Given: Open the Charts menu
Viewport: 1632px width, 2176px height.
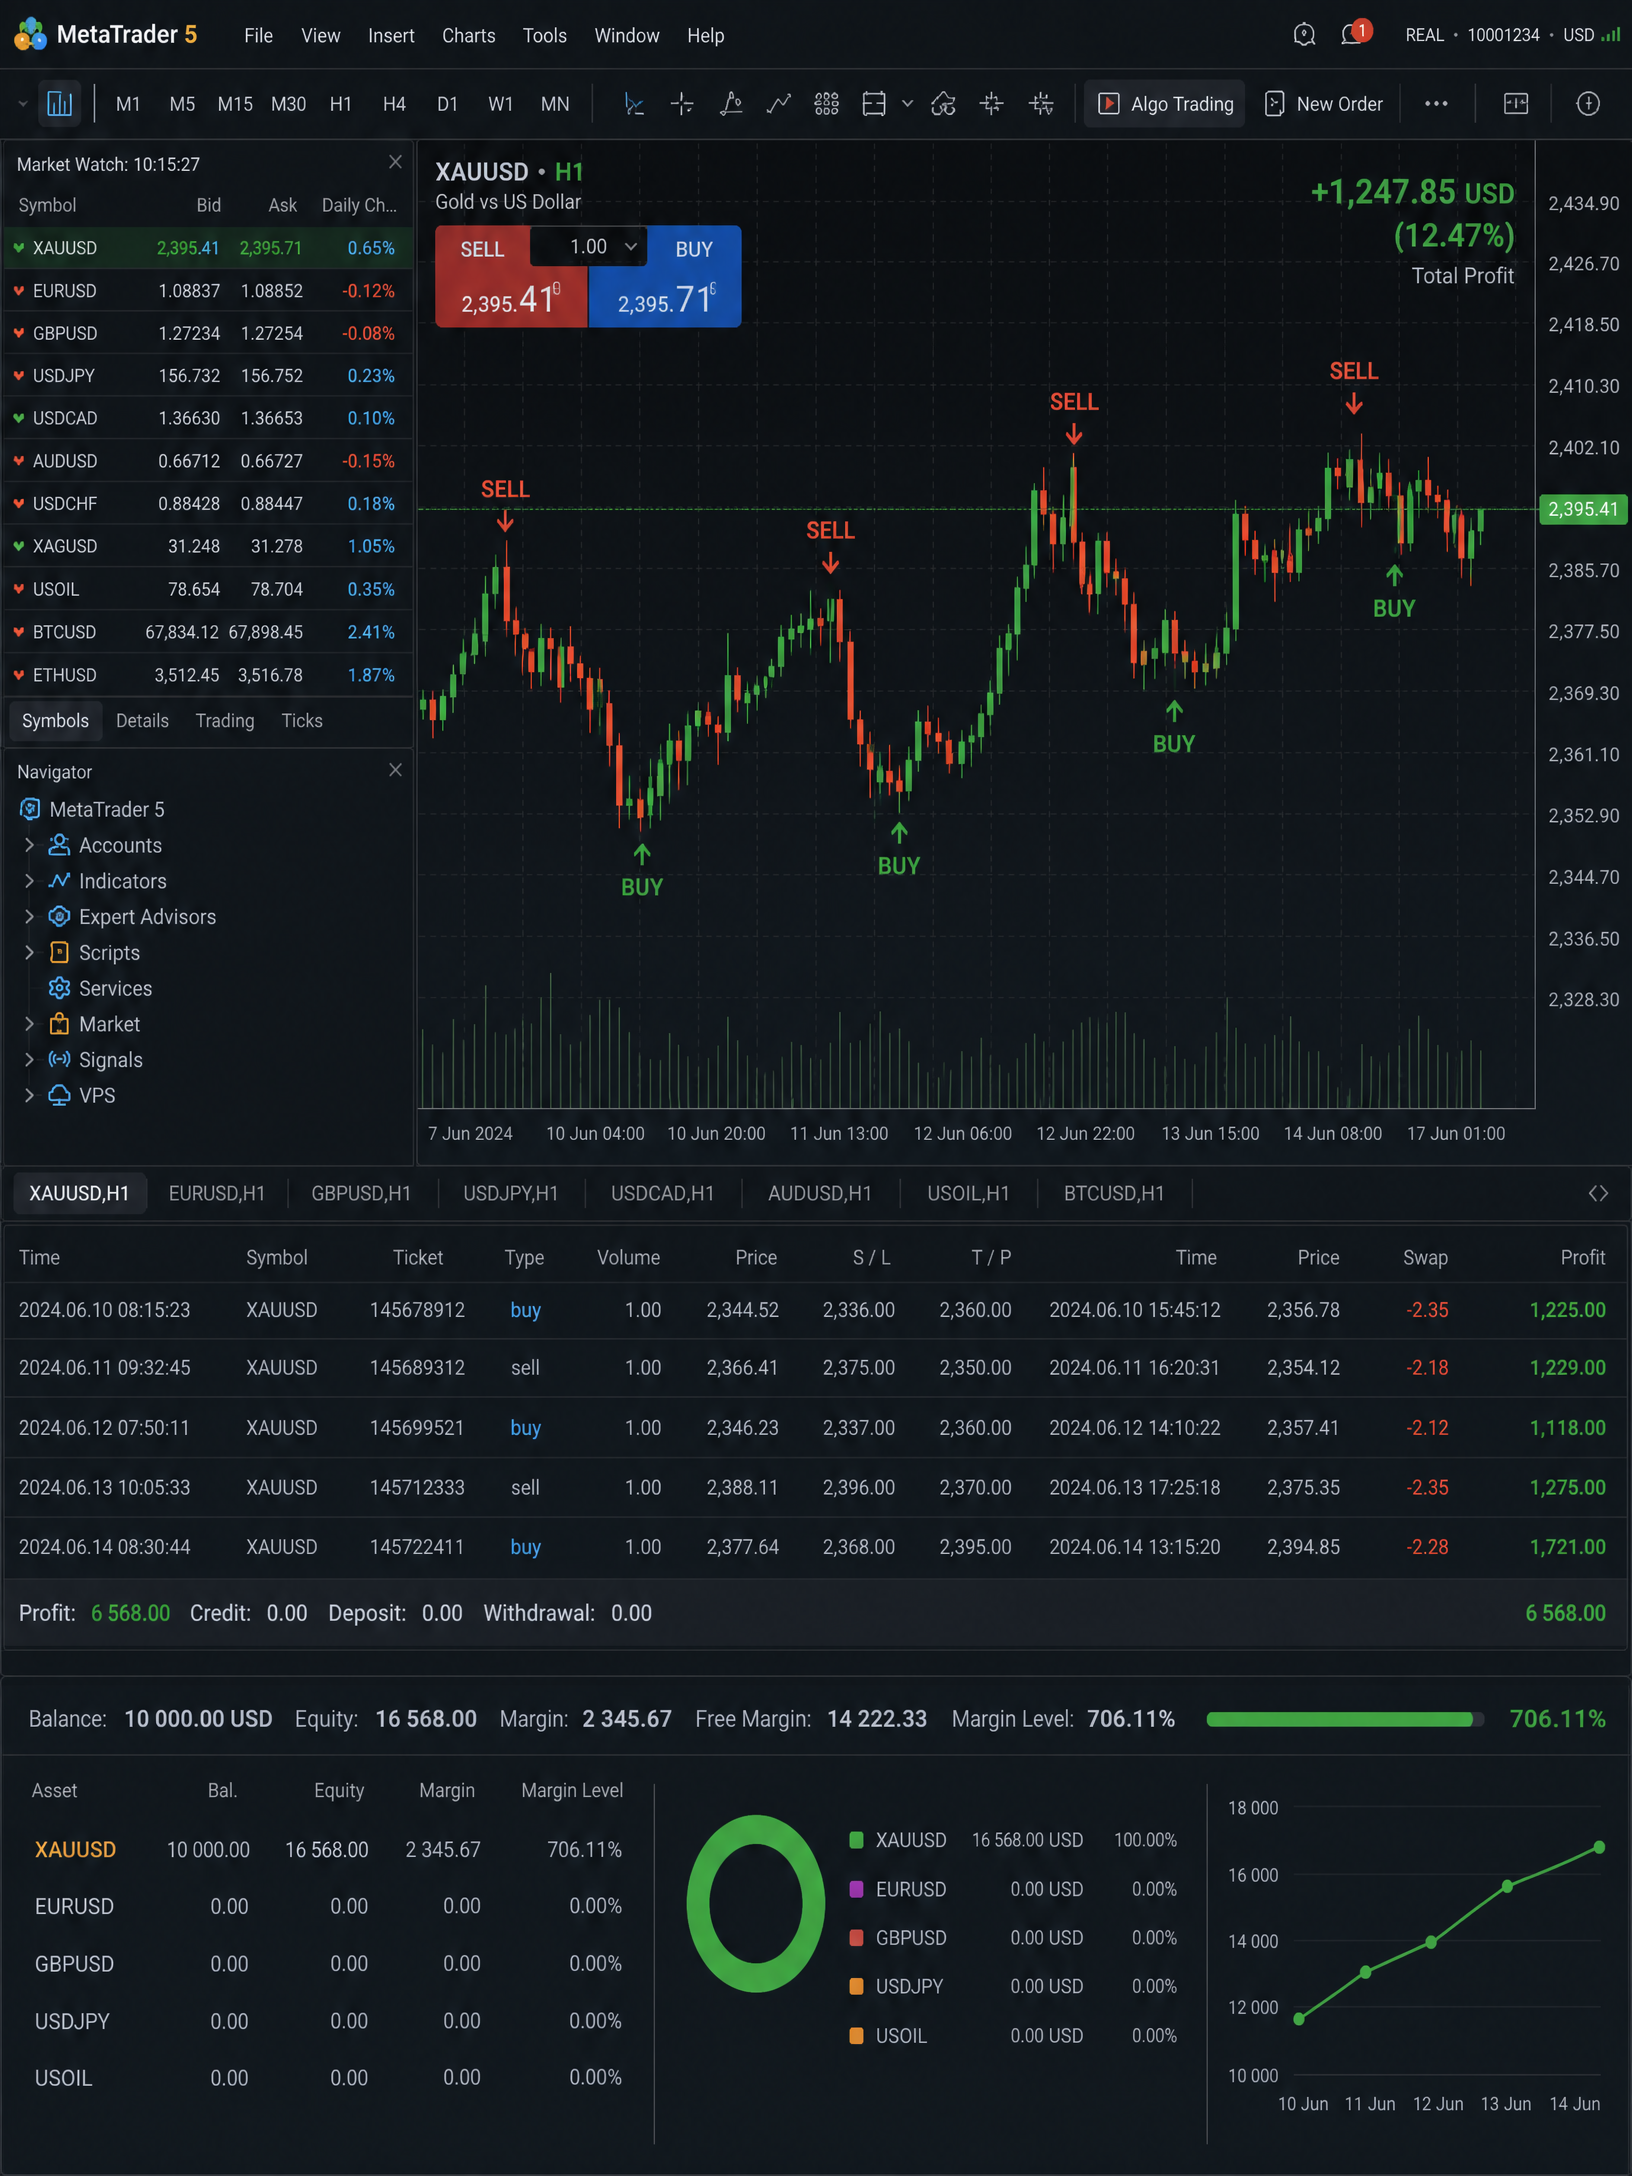Looking at the screenshot, I should point(469,35).
